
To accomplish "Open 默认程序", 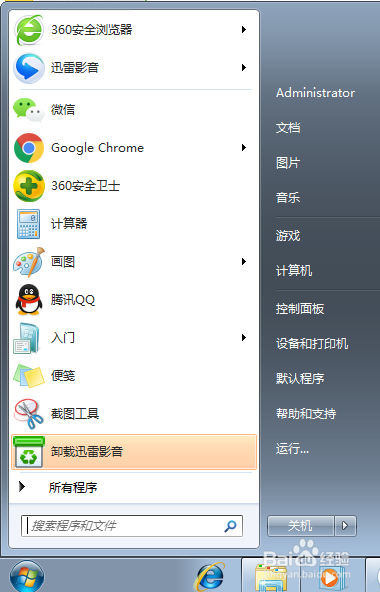I will tap(300, 378).
